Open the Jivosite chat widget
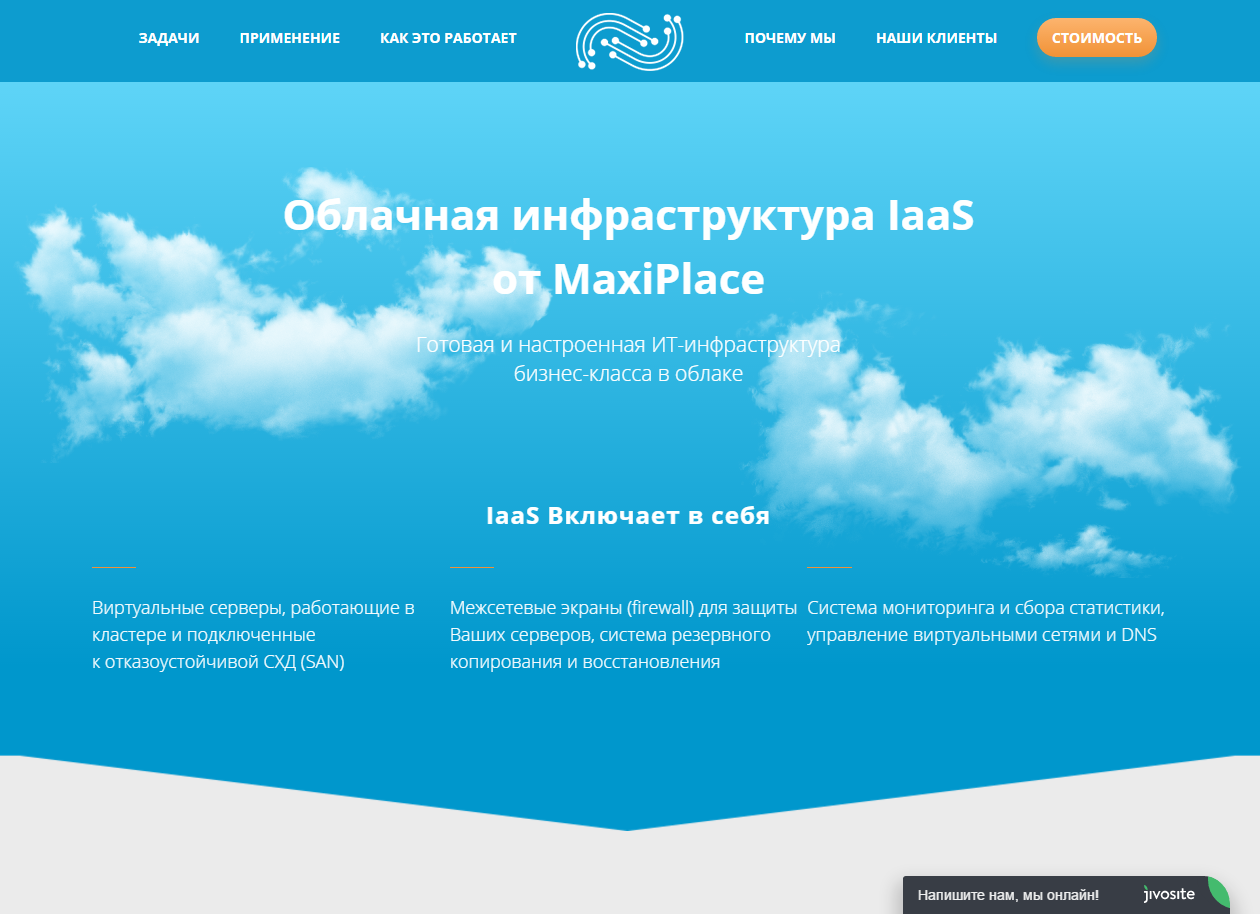The width and height of the screenshot is (1260, 914). pyautogui.click(x=1066, y=895)
